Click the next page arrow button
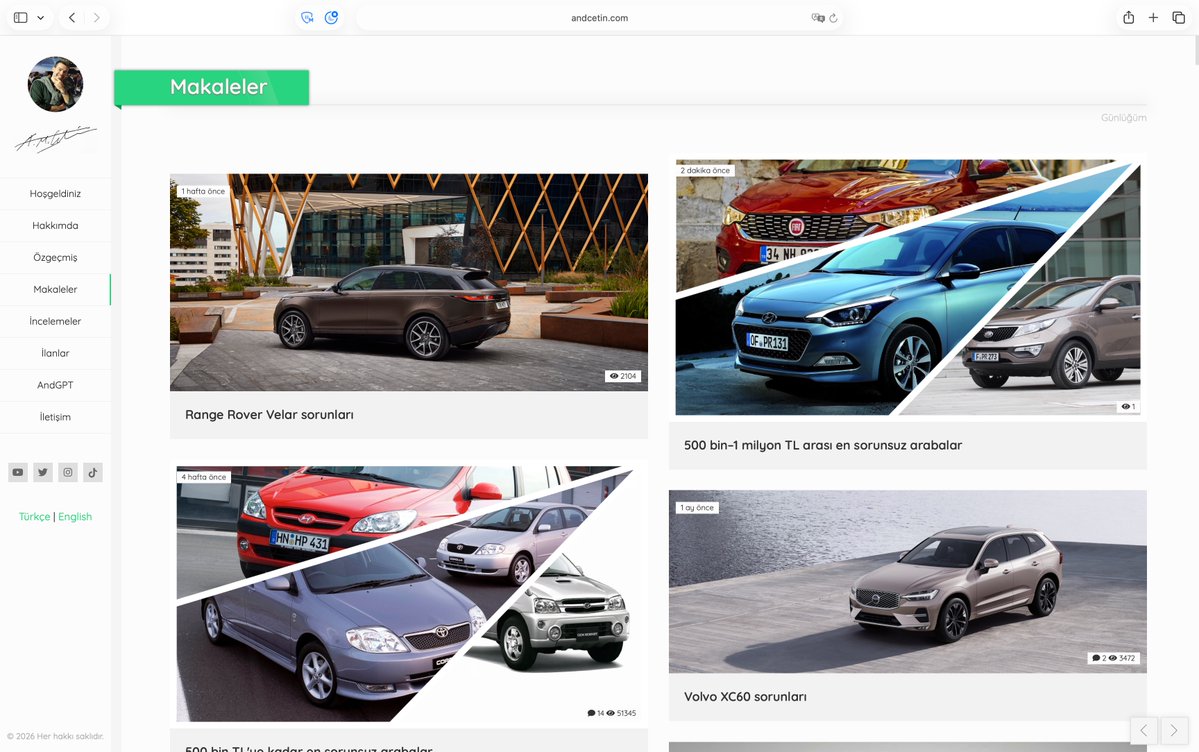Image resolution: width=1199 pixels, height=752 pixels. 1174,731
